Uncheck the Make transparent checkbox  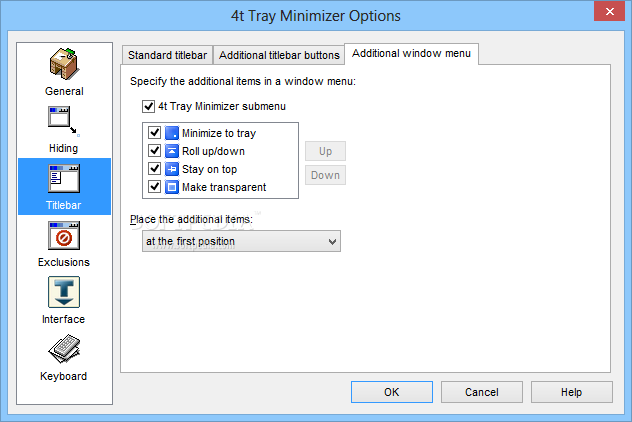[154, 187]
